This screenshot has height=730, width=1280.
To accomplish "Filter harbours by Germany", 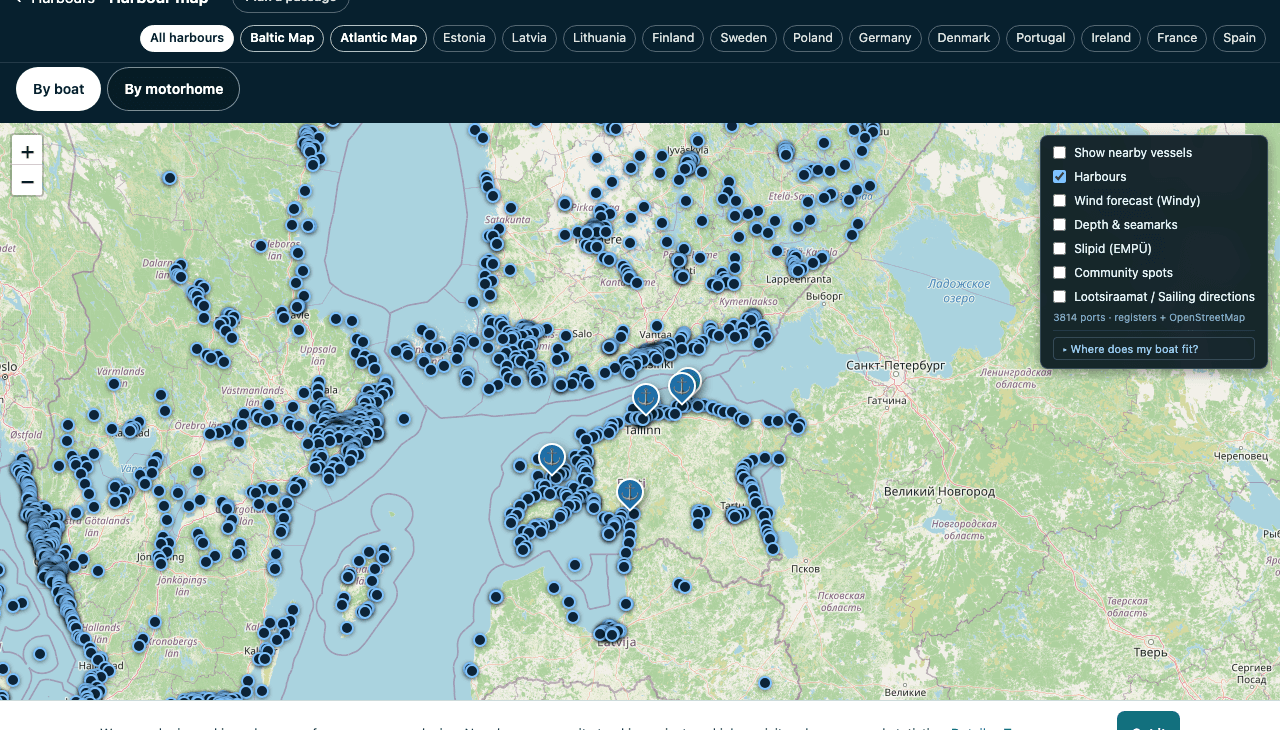I will pos(885,38).
